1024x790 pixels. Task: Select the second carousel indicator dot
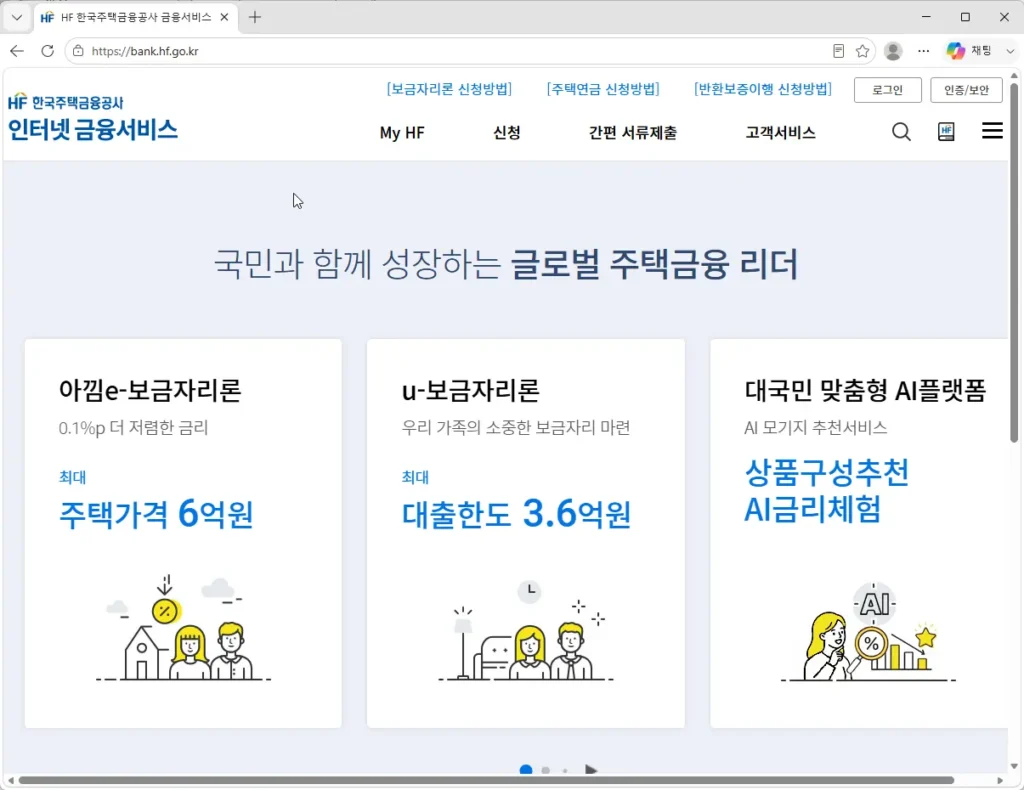tap(545, 770)
